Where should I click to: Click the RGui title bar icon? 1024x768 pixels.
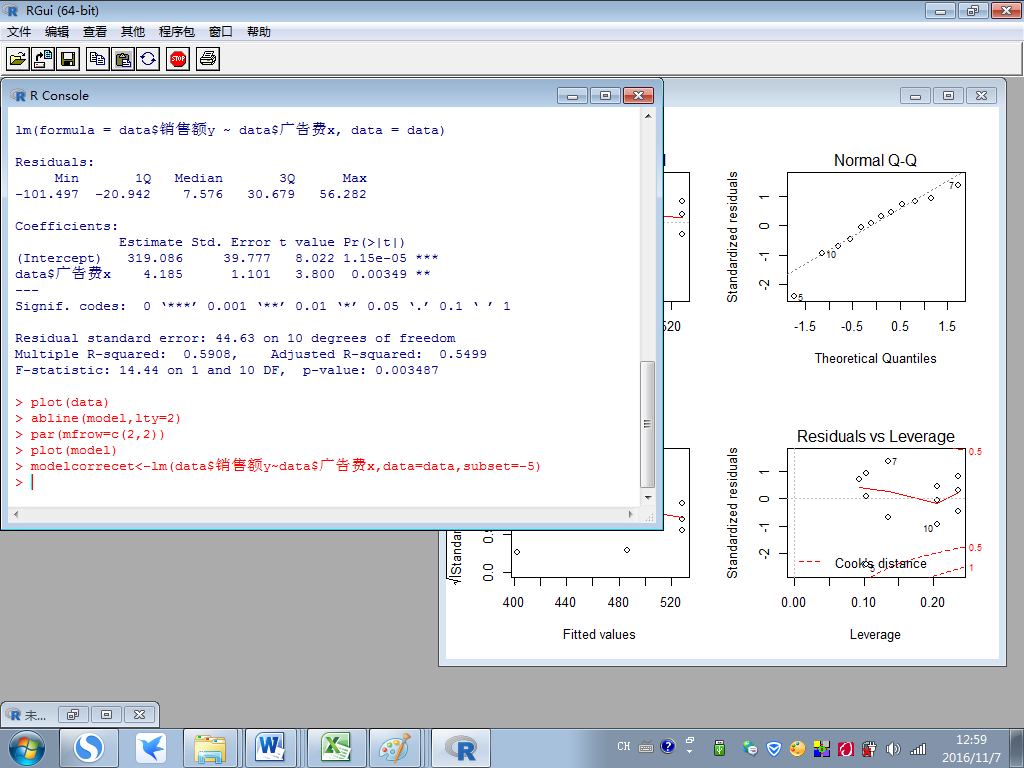[x=11, y=10]
